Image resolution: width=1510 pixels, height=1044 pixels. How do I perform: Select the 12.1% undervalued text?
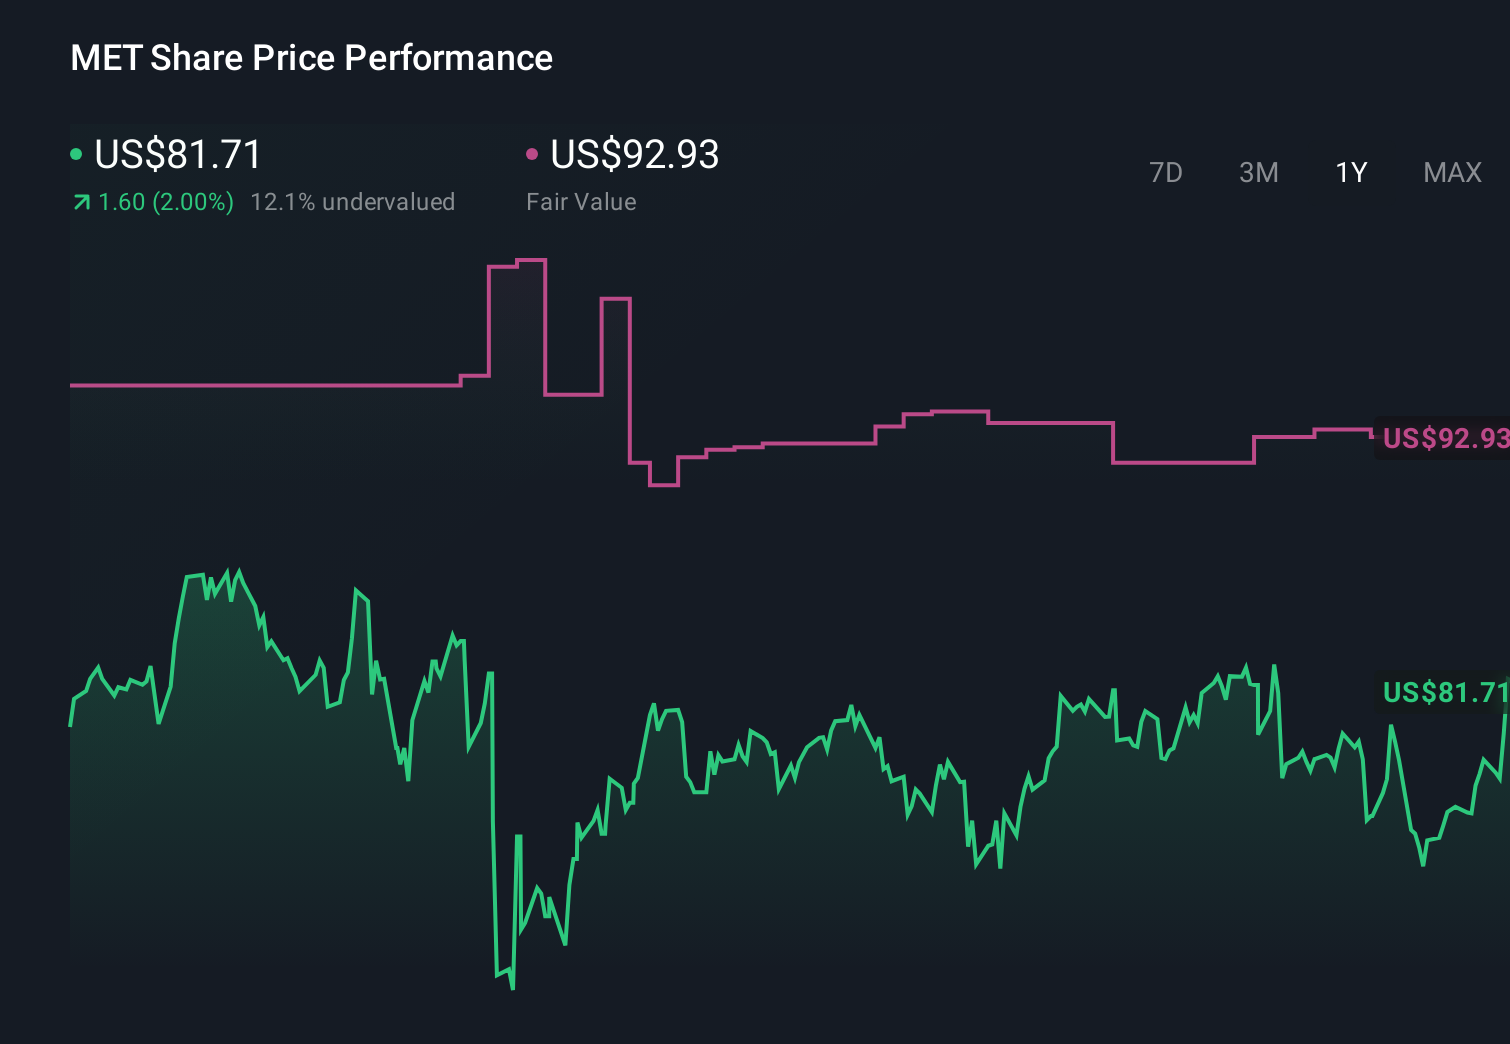click(x=355, y=201)
